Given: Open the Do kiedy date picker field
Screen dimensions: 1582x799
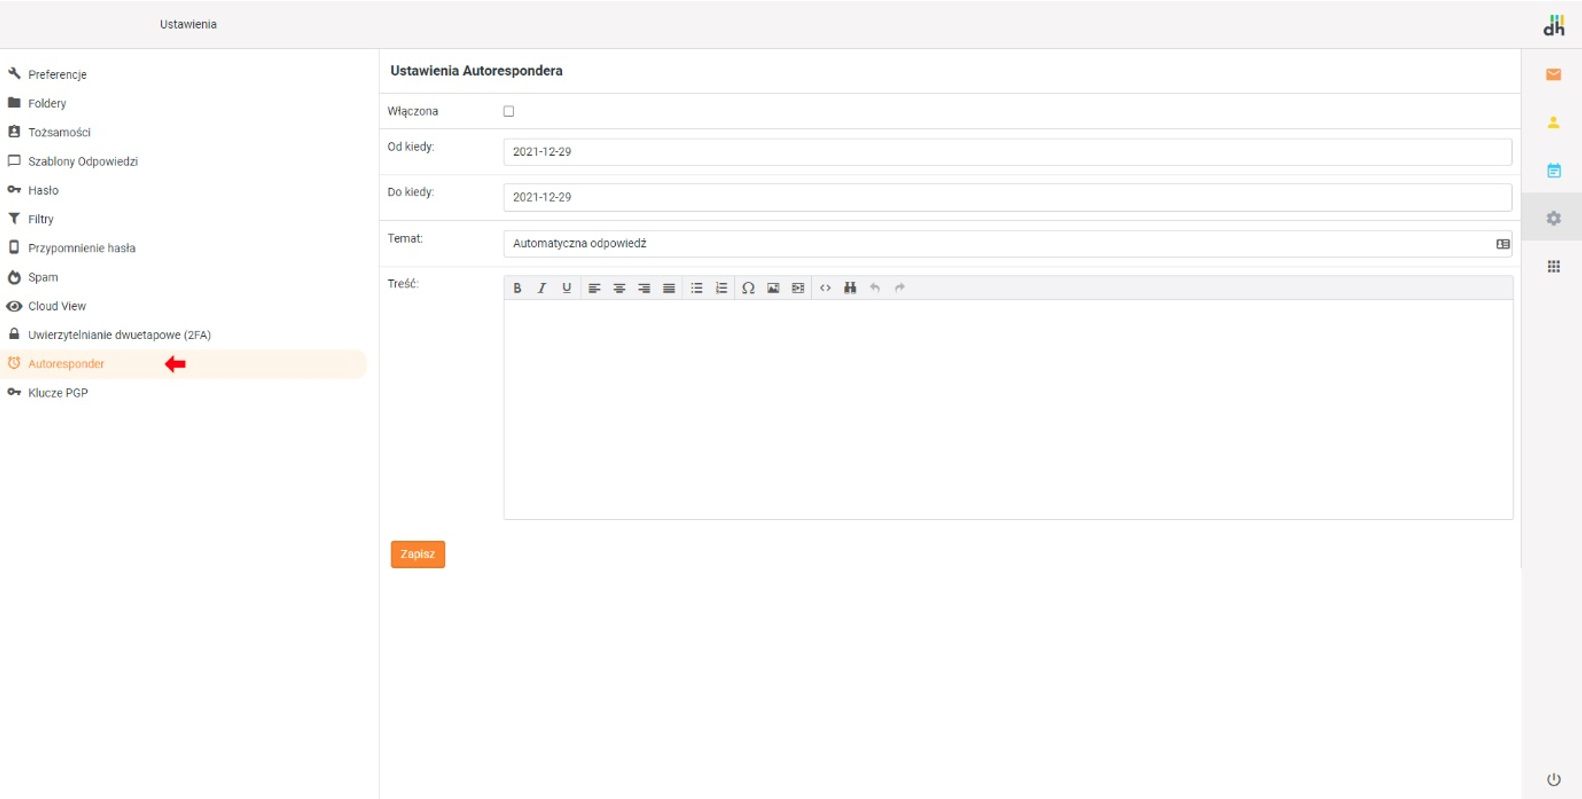Looking at the screenshot, I should [1006, 197].
